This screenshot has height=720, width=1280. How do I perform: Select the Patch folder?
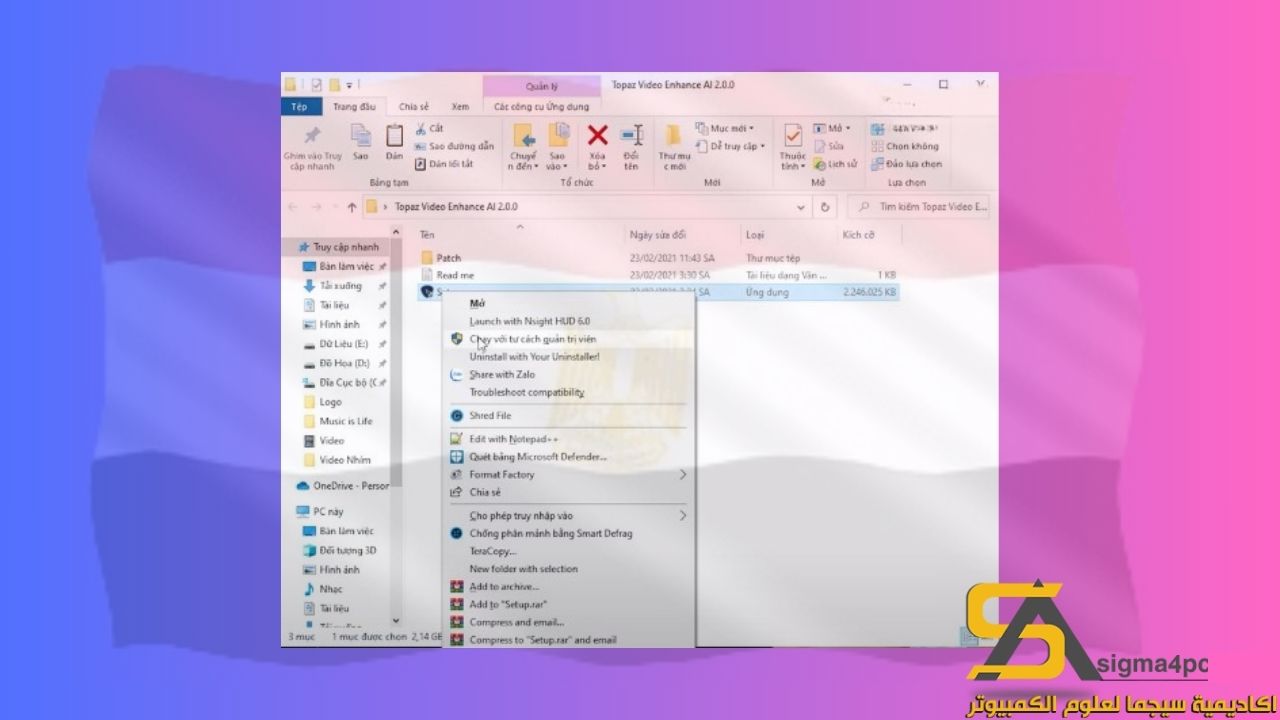pos(448,258)
